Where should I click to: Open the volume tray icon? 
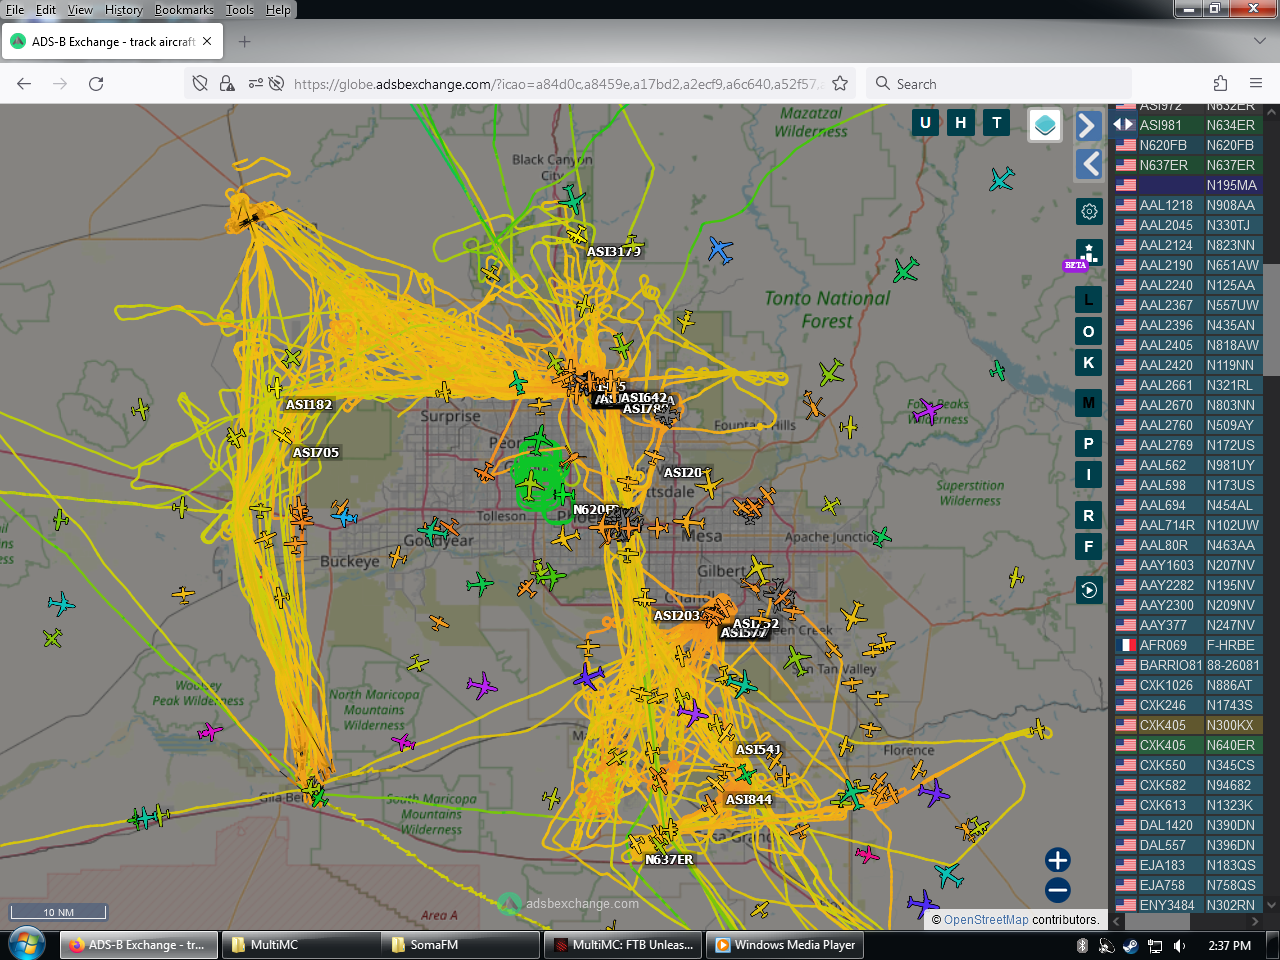(x=1179, y=945)
